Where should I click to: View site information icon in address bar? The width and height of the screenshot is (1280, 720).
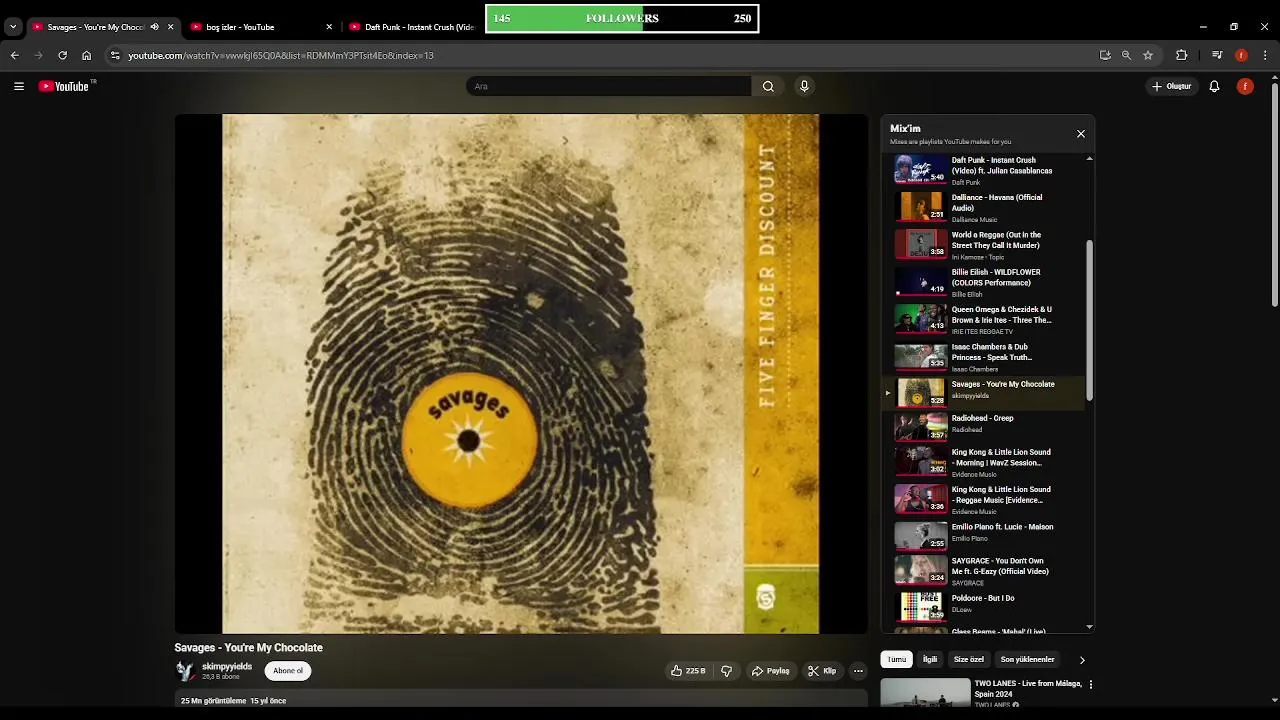115,55
